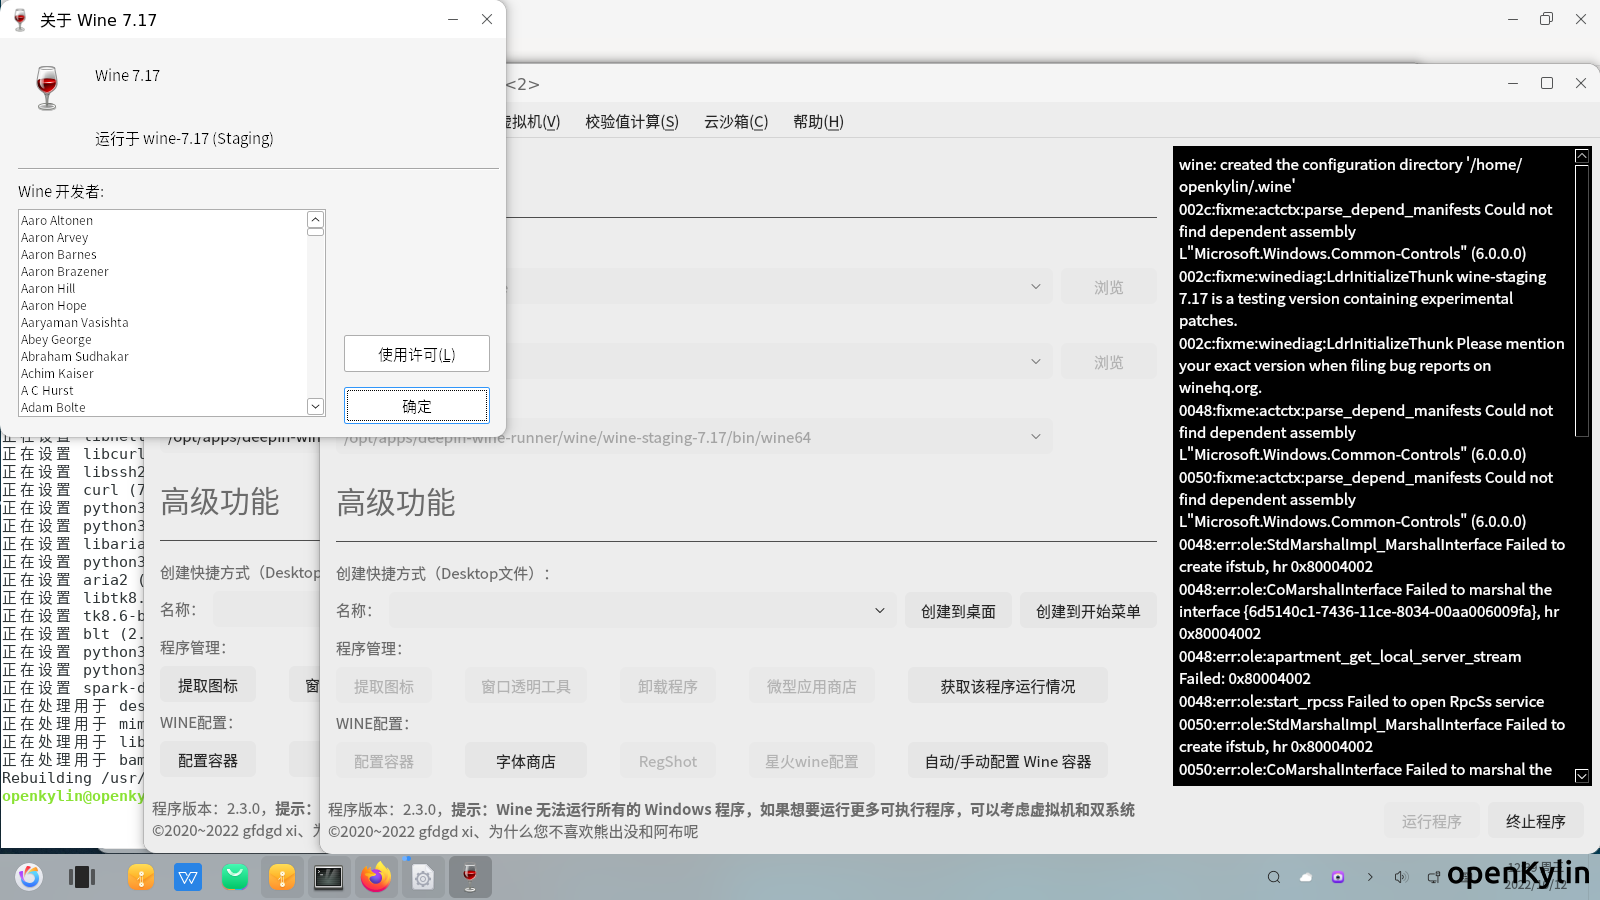Open the purple screenshot tray icon

(x=1338, y=877)
